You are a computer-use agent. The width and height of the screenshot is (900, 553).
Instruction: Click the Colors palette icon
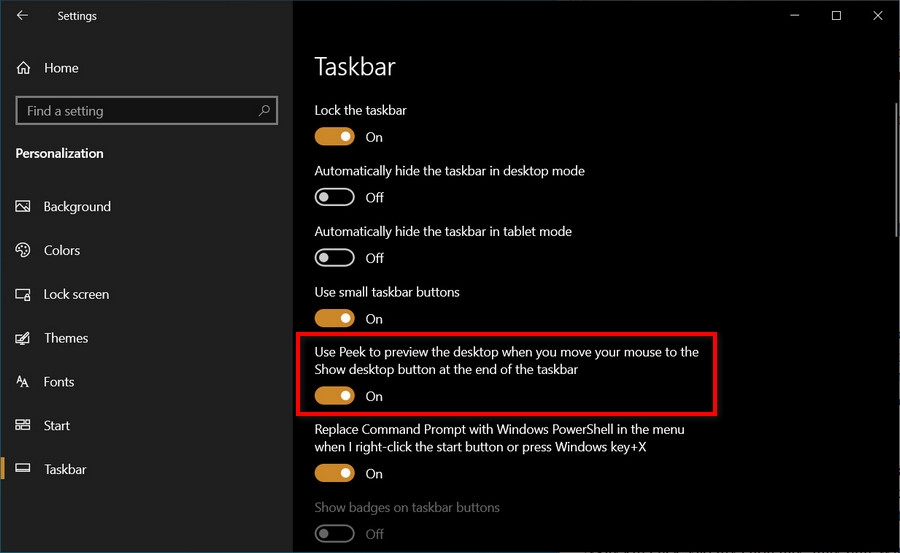pos(23,250)
